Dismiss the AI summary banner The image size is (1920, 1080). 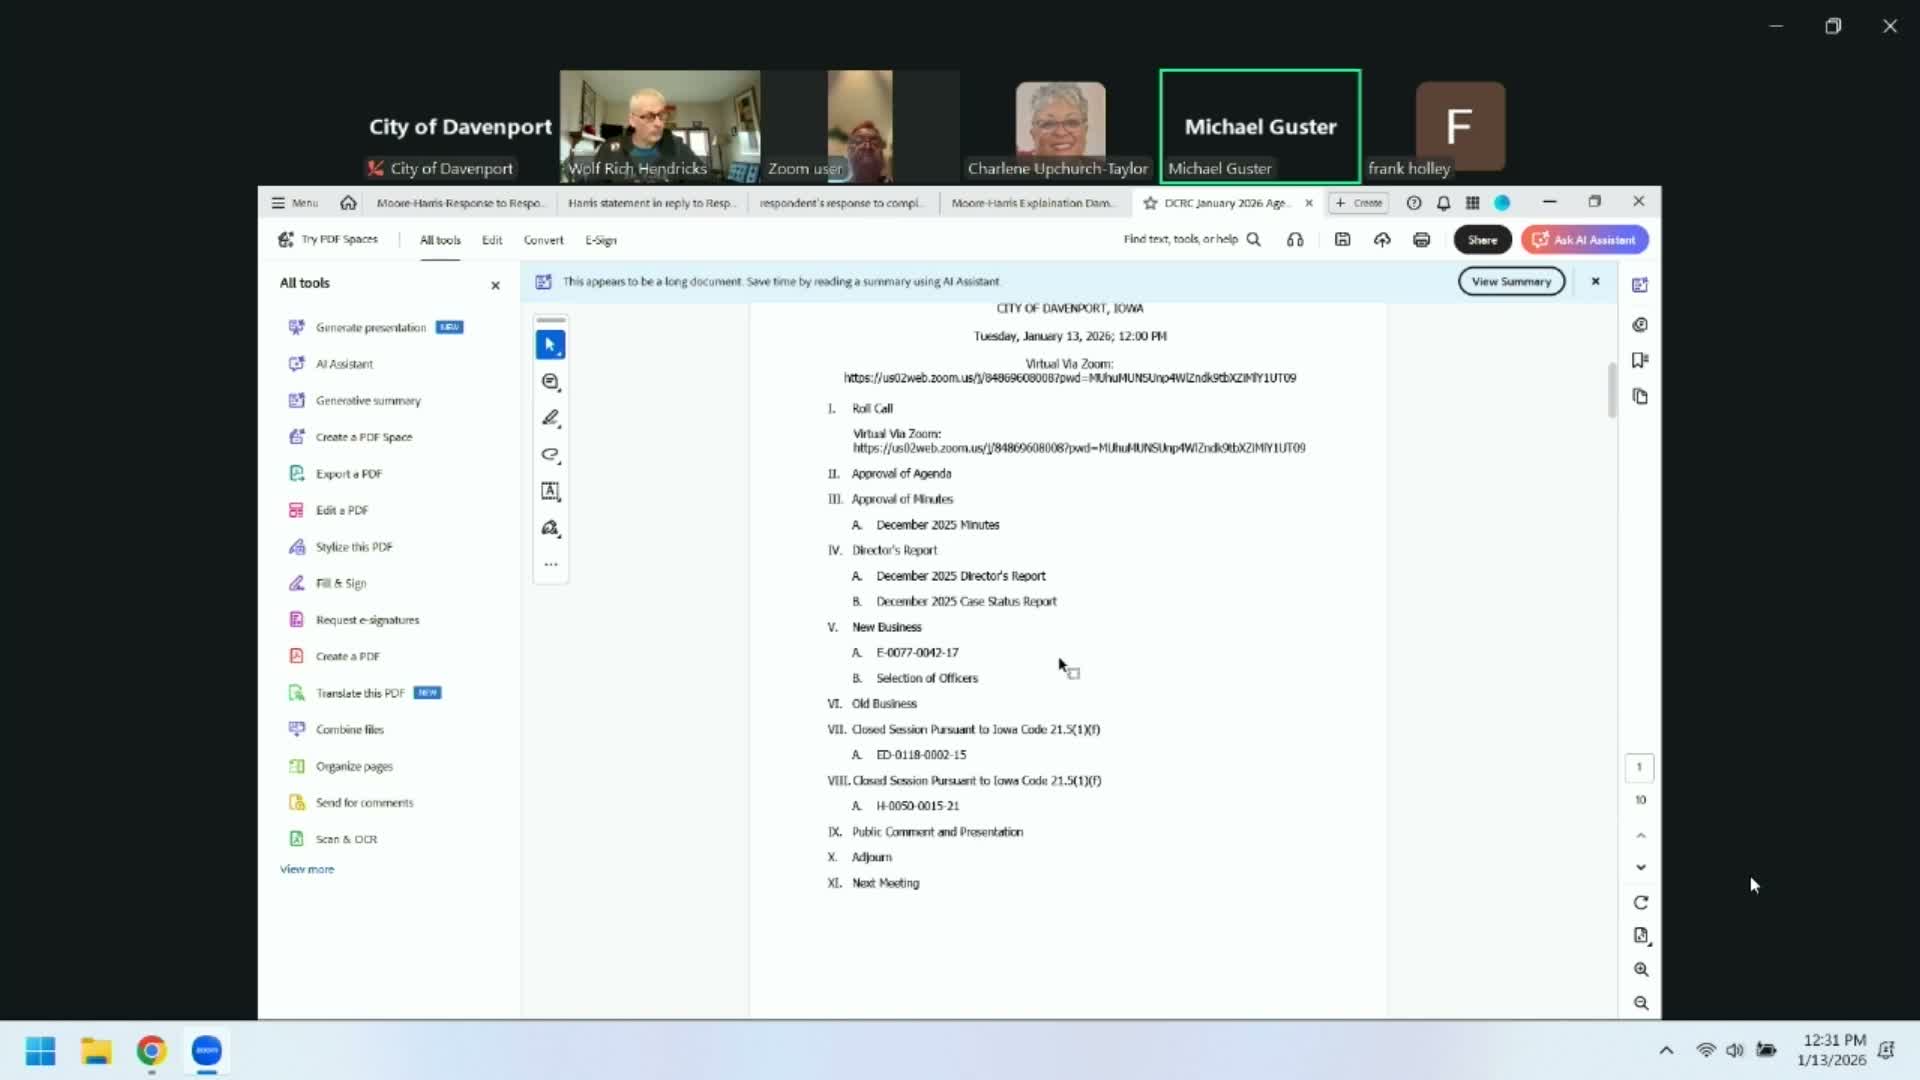(1596, 281)
